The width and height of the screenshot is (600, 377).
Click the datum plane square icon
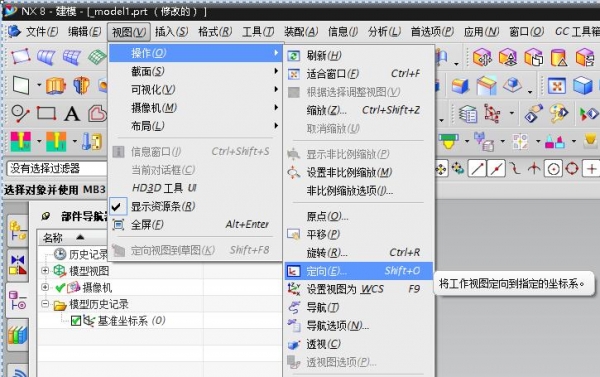point(21,85)
